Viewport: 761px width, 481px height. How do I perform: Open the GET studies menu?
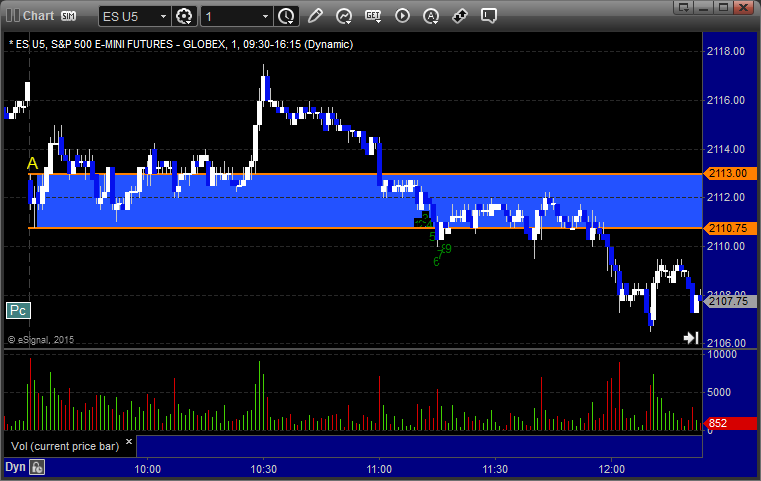373,17
